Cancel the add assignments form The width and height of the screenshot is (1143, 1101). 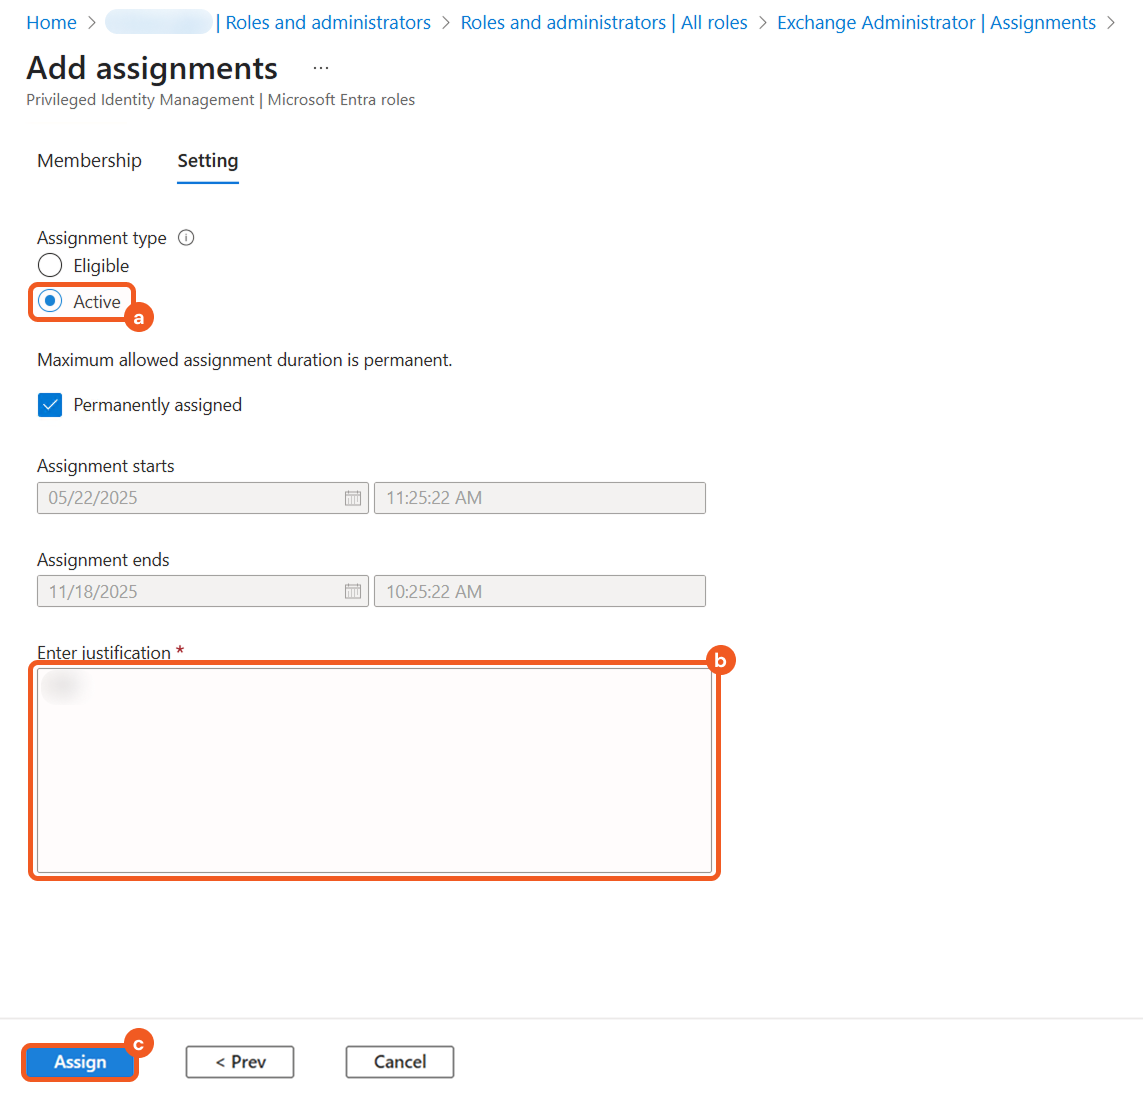pyautogui.click(x=400, y=1062)
